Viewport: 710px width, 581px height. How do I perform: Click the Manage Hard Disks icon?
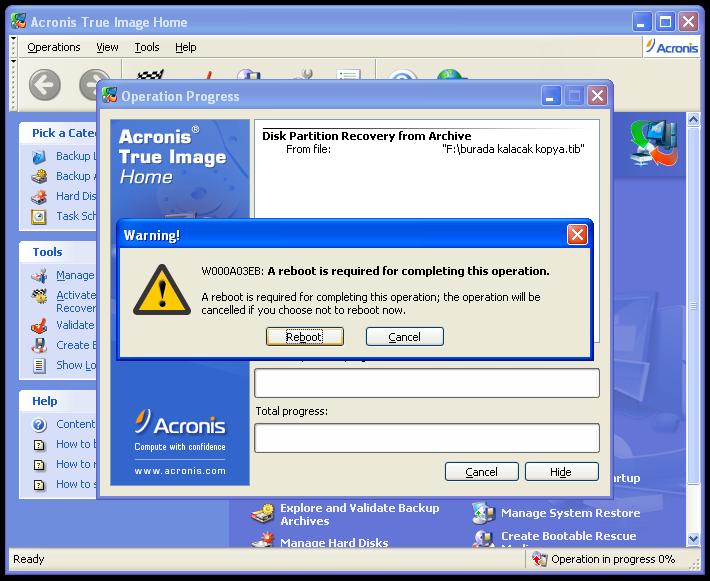point(264,540)
